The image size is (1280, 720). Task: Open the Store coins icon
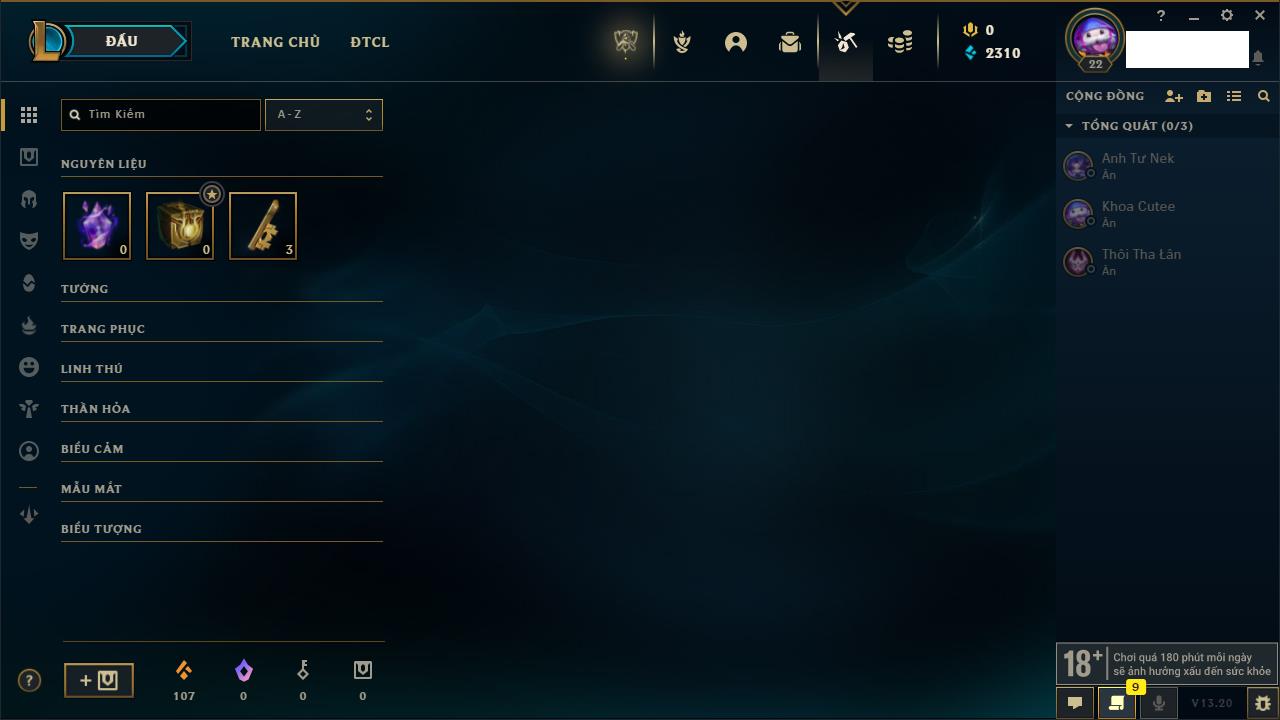point(900,42)
